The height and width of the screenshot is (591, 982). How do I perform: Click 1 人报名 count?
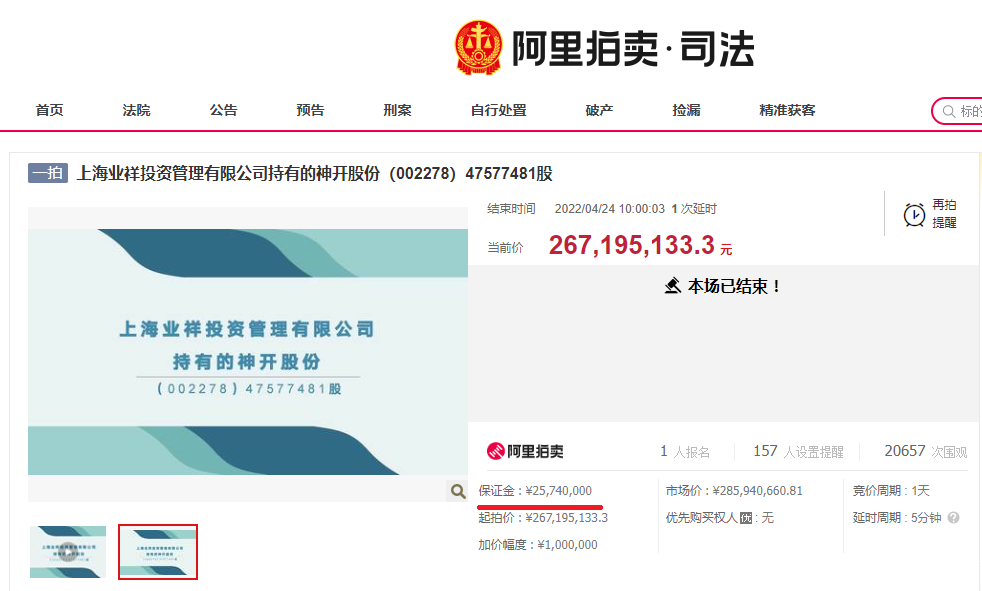(685, 451)
